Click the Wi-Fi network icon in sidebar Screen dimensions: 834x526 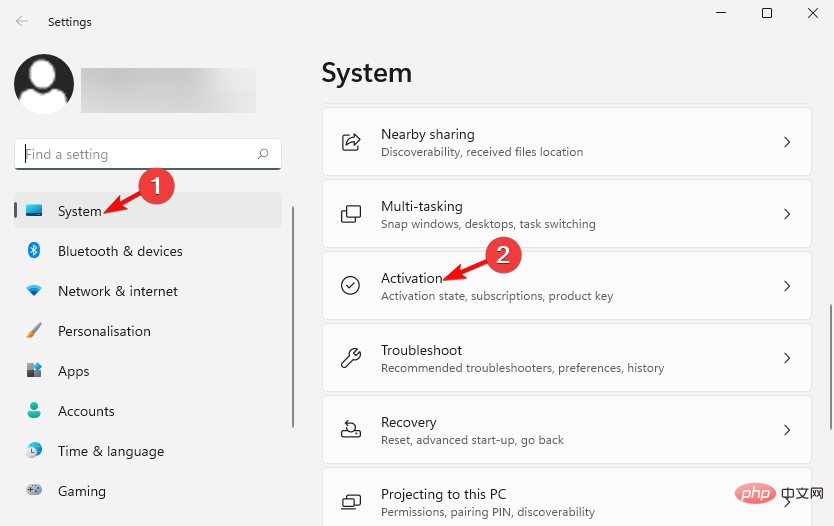point(34,291)
